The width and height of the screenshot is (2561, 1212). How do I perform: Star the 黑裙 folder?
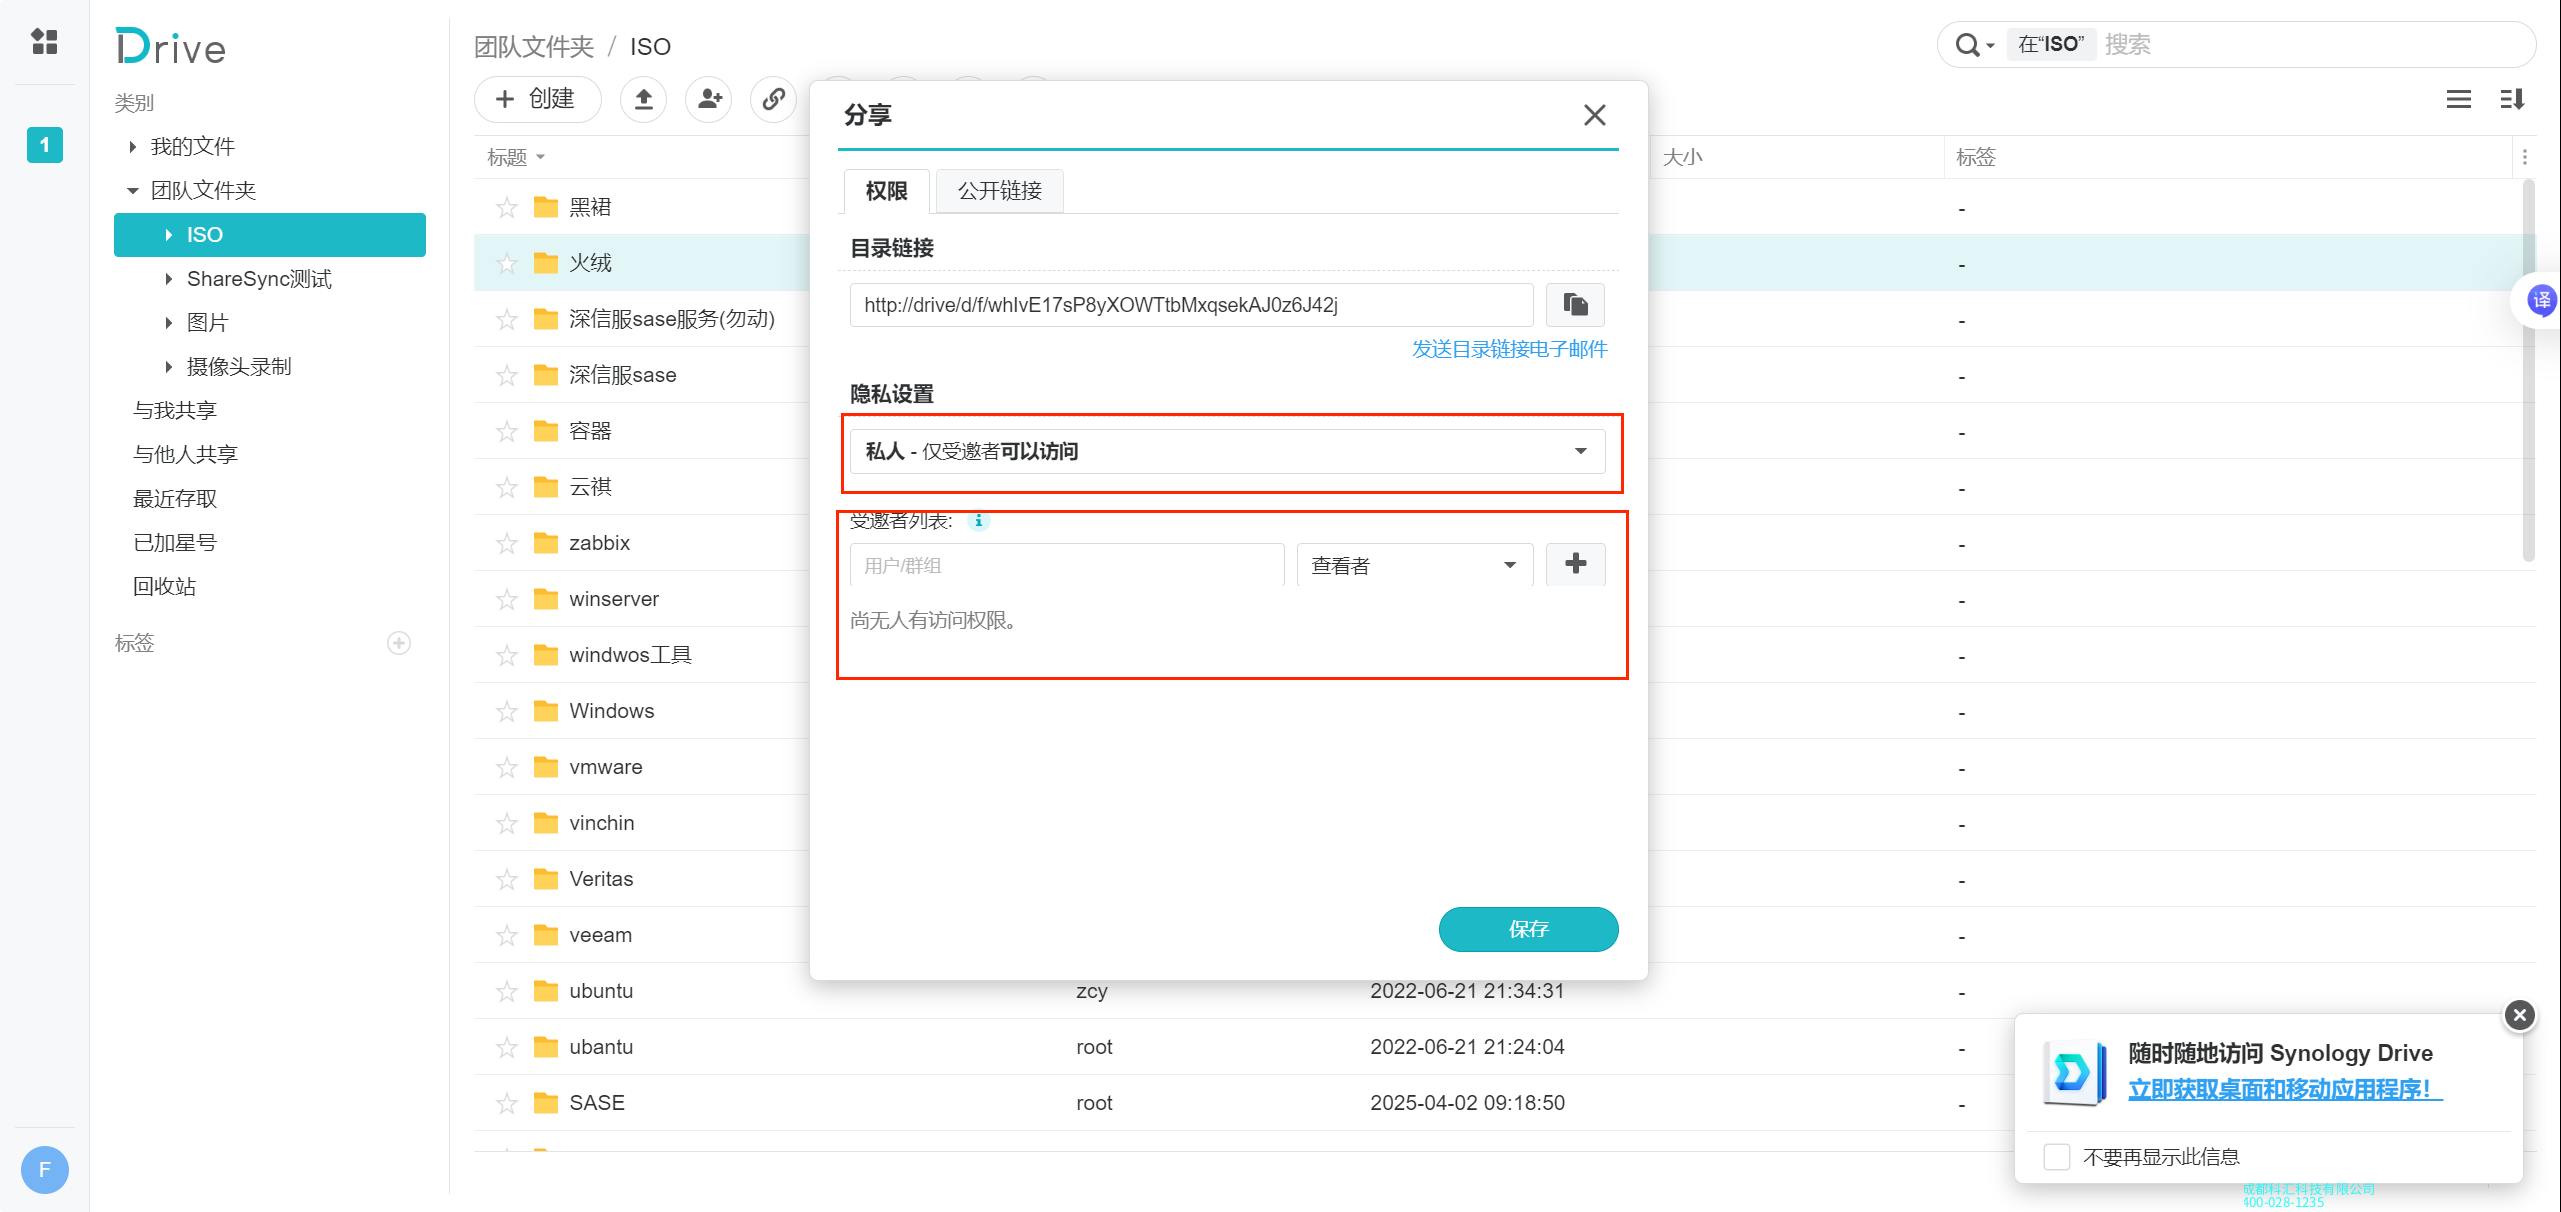507,207
